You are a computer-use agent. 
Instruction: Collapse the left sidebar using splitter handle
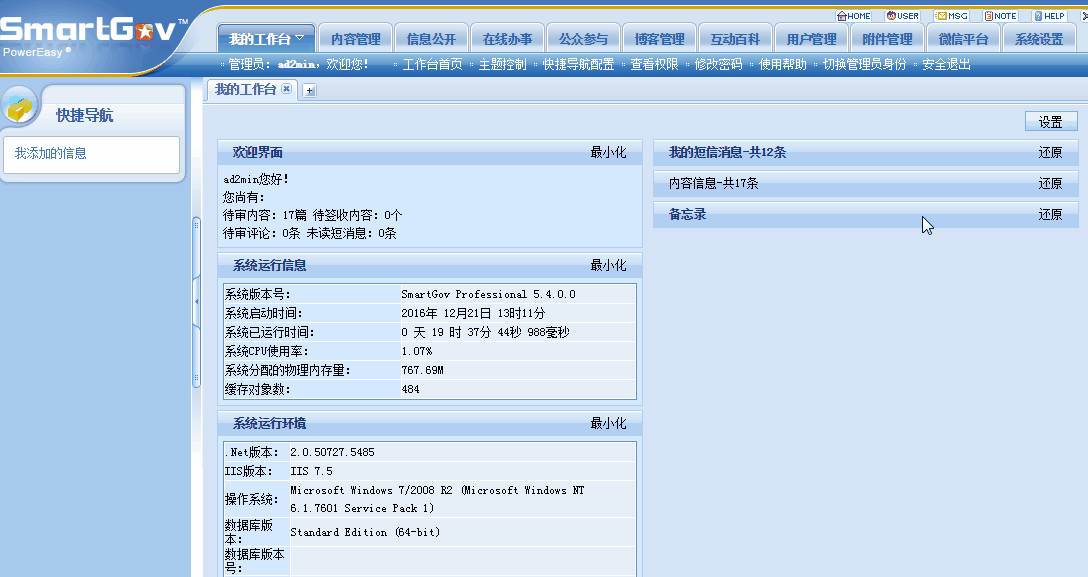pyautogui.click(x=196, y=300)
